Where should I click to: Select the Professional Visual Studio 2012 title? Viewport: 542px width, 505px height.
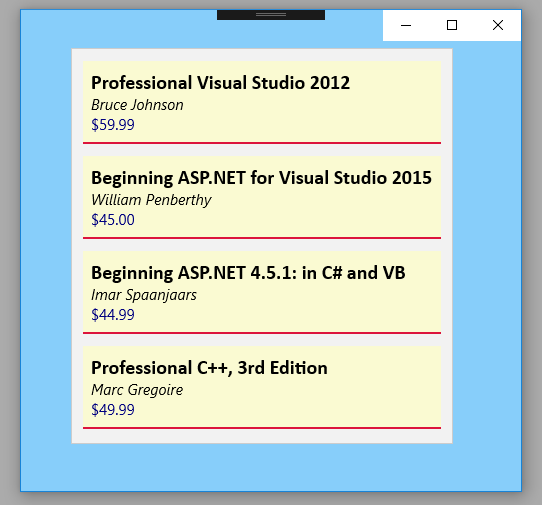click(221, 83)
